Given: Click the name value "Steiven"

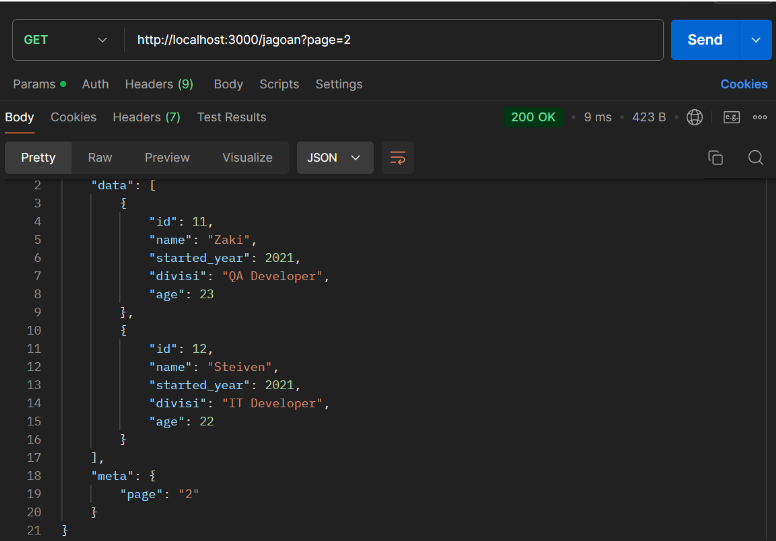Looking at the screenshot, I should click(240, 367).
